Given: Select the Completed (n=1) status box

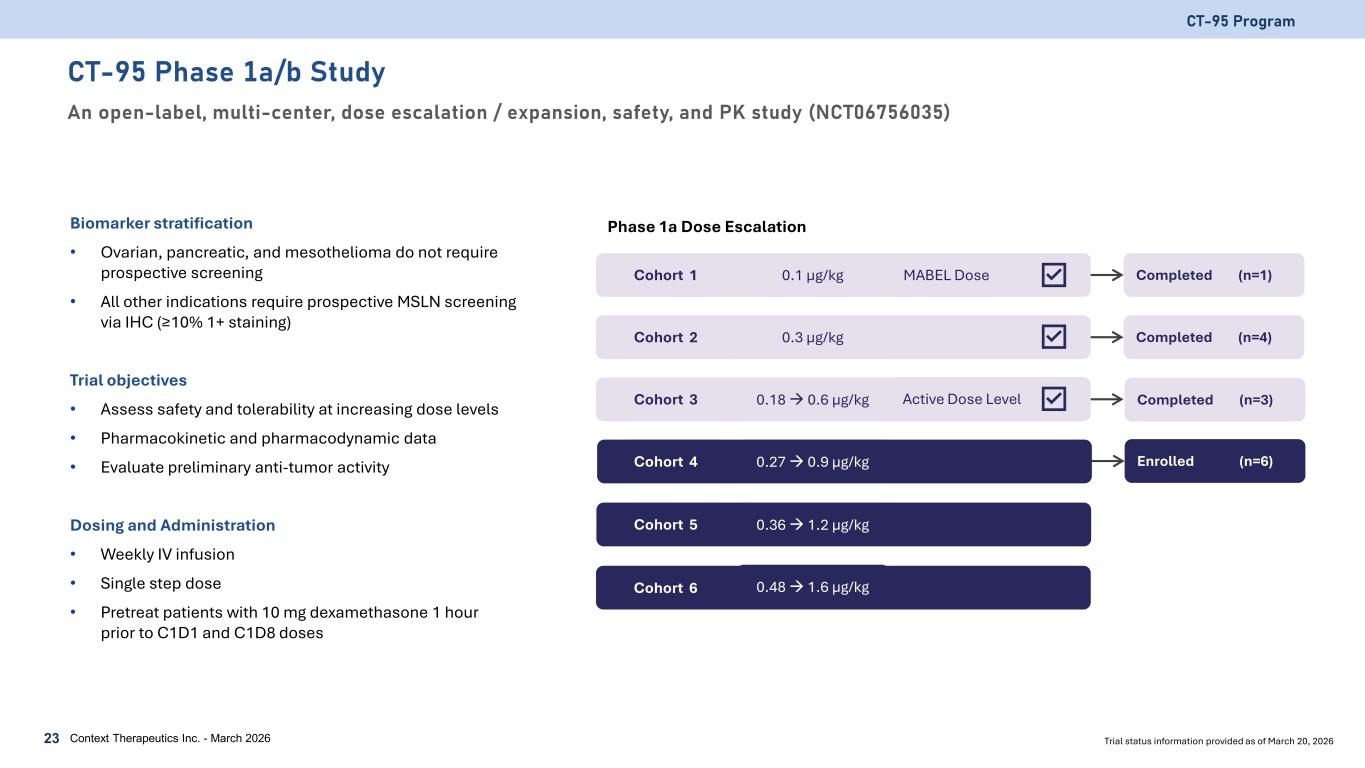Looking at the screenshot, I should (1213, 275).
